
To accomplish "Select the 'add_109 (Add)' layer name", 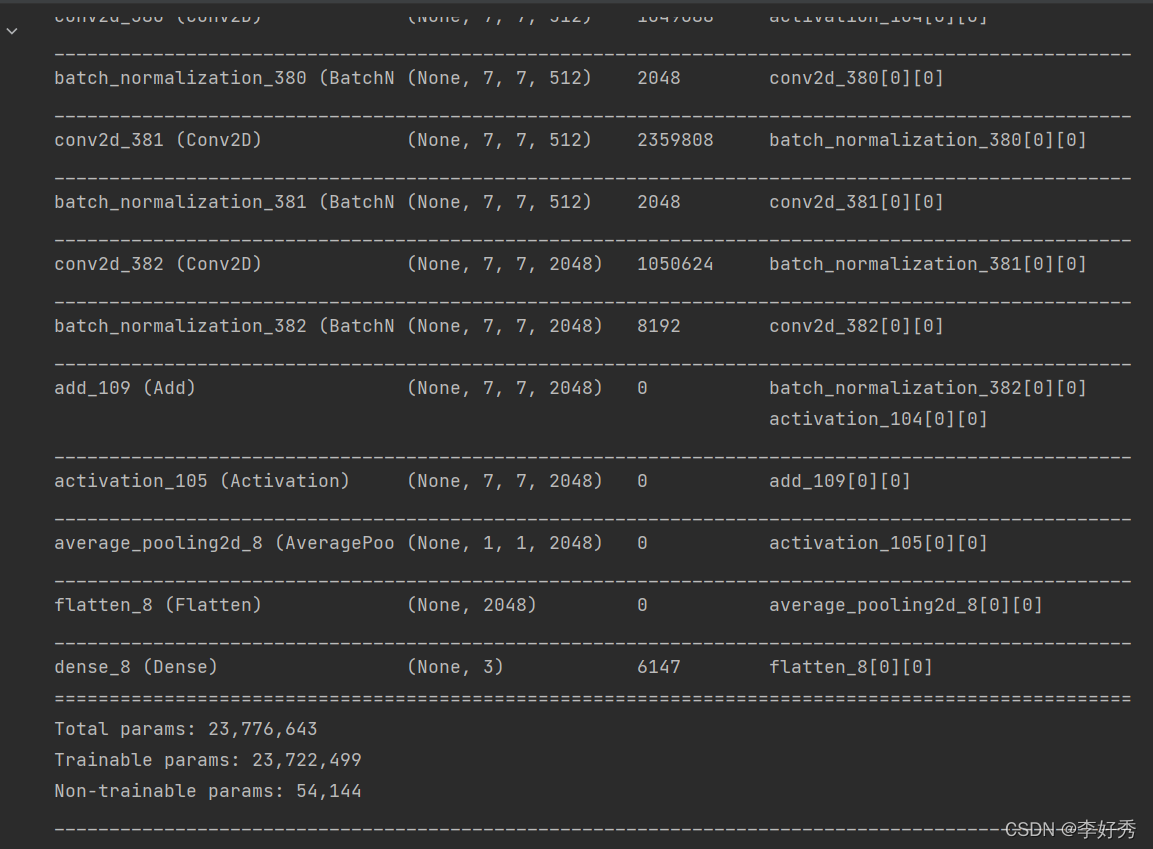I will tap(125, 387).
